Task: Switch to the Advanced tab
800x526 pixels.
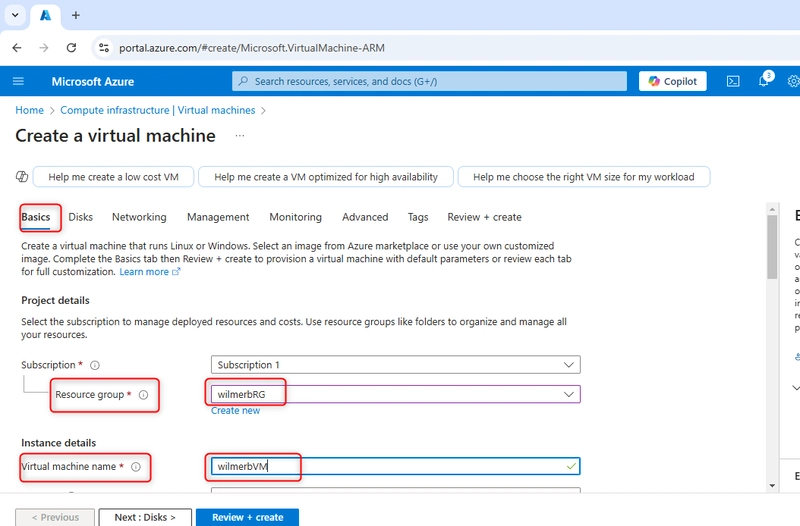Action: click(x=365, y=217)
